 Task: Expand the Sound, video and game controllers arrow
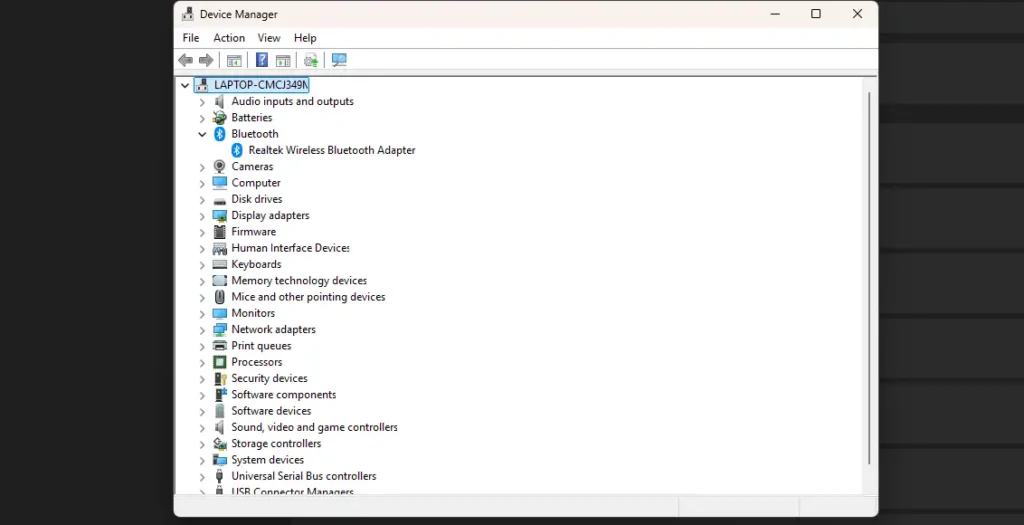coord(202,428)
